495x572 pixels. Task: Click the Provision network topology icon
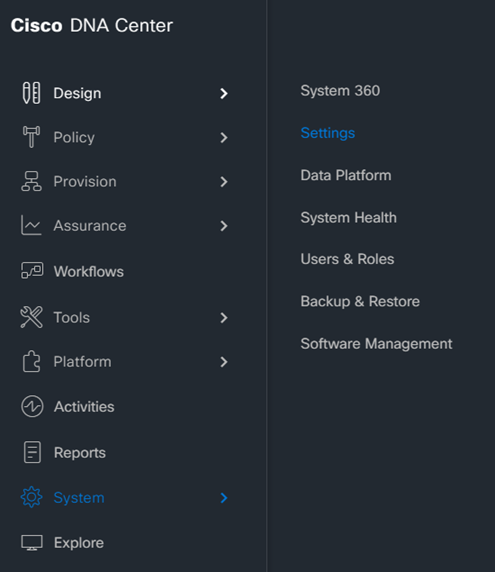click(31, 181)
